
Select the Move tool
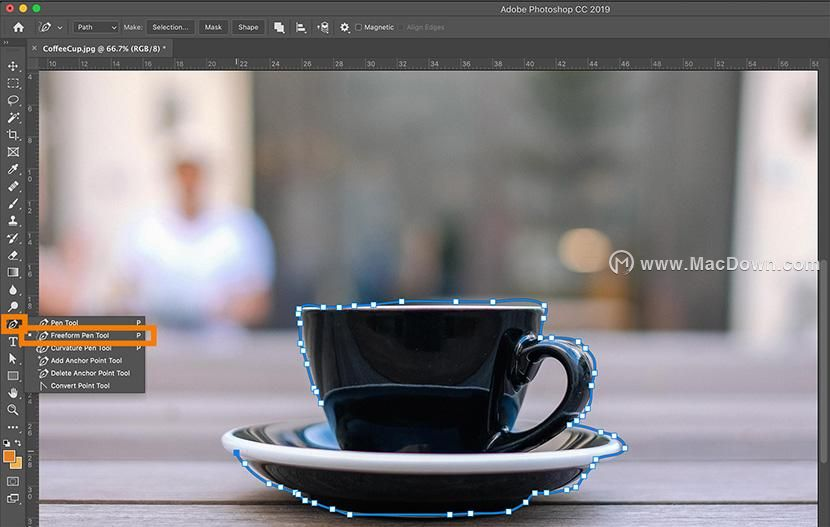click(13, 66)
